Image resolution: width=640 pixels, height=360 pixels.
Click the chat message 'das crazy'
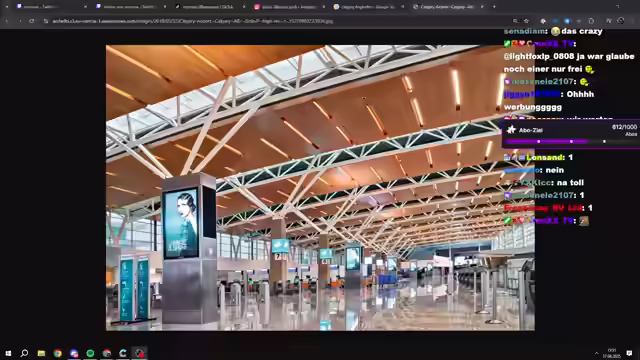point(582,31)
